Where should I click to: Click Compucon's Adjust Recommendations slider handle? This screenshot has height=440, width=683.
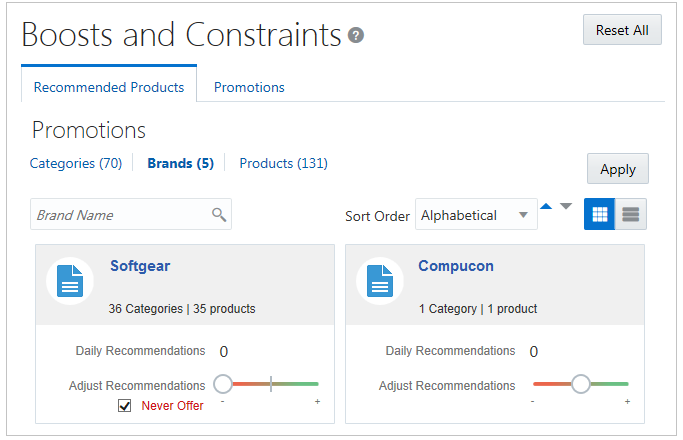580,384
